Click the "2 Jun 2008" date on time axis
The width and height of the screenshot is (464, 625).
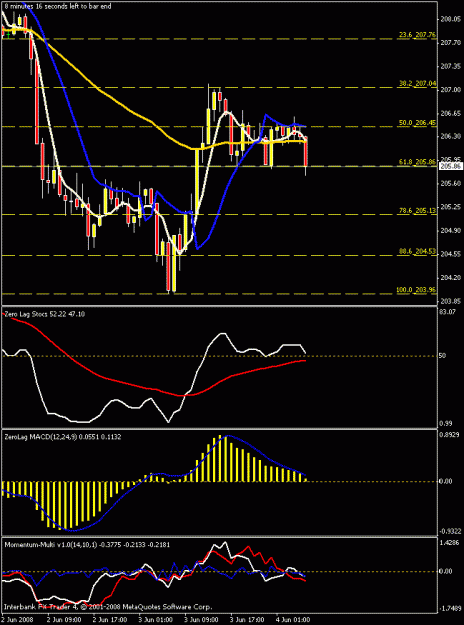pos(16,620)
